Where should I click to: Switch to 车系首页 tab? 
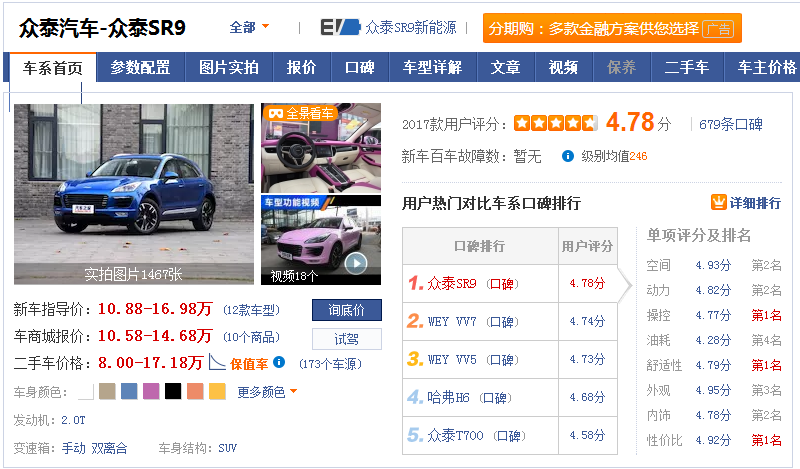click(x=53, y=67)
